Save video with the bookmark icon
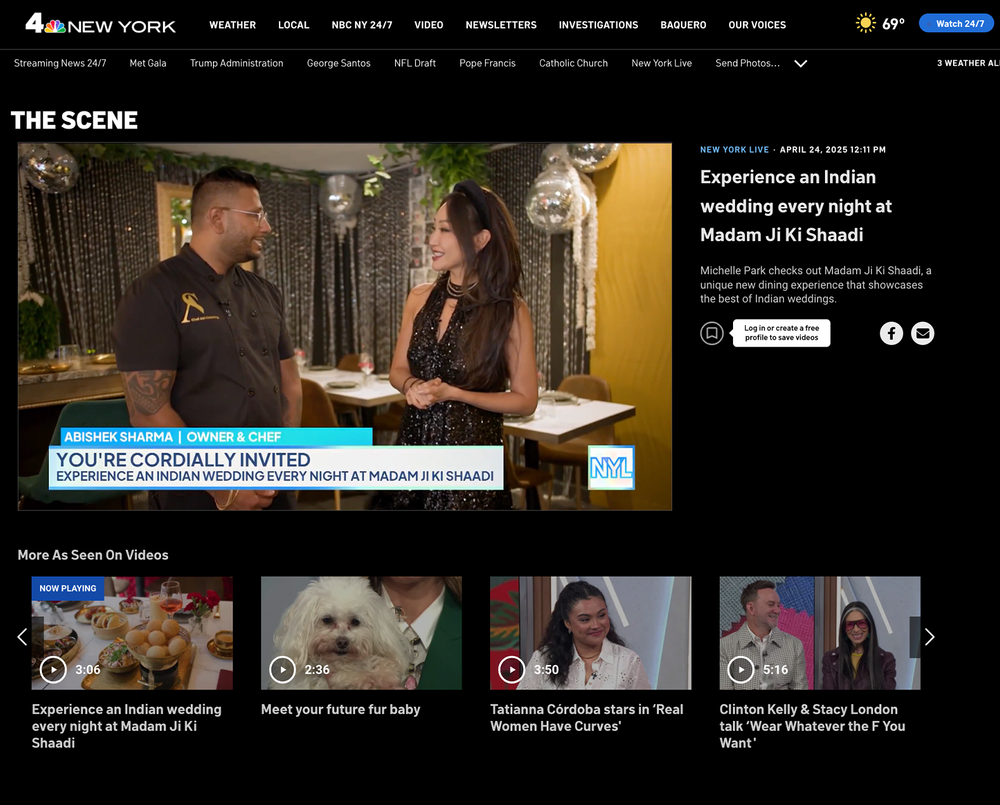This screenshot has height=805, width=1000. click(712, 333)
